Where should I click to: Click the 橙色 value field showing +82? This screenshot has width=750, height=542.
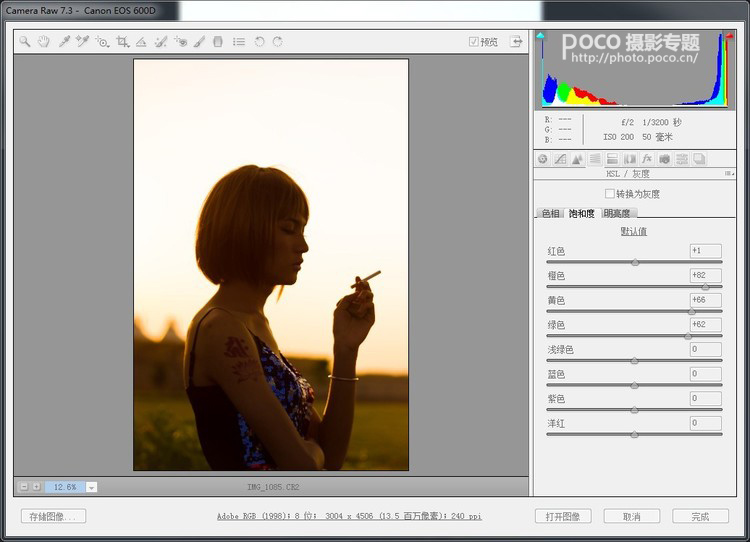click(706, 275)
